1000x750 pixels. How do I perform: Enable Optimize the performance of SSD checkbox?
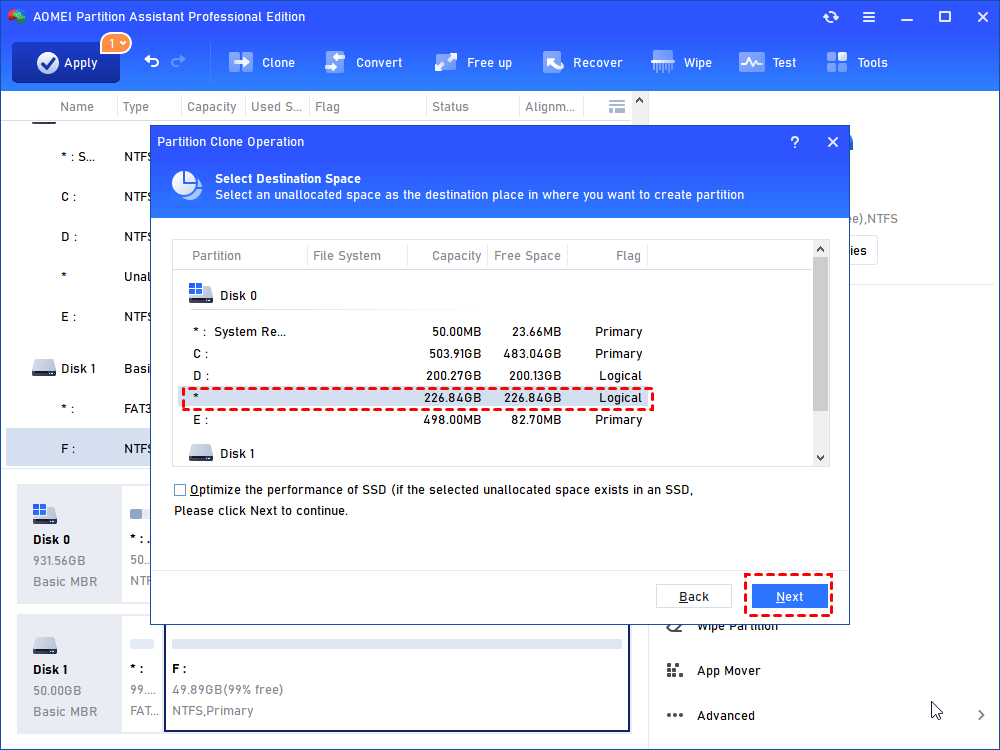pos(180,490)
